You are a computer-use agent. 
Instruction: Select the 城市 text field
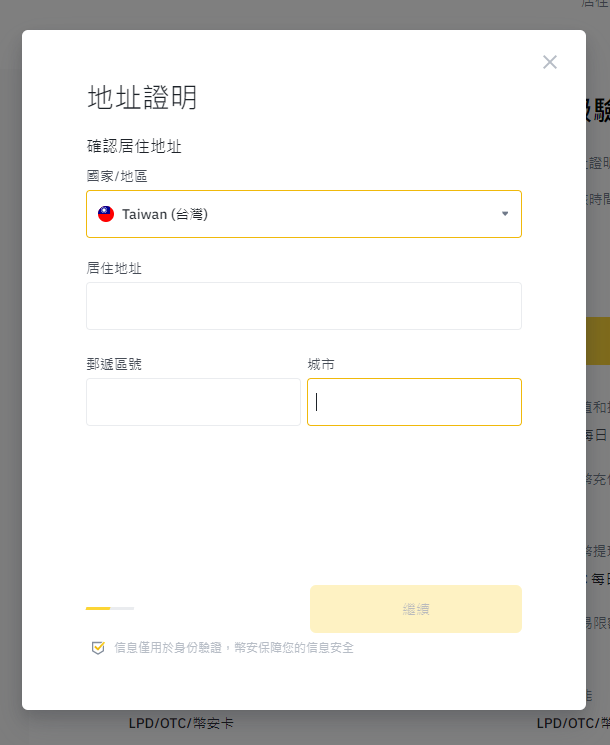pyautogui.click(x=414, y=402)
